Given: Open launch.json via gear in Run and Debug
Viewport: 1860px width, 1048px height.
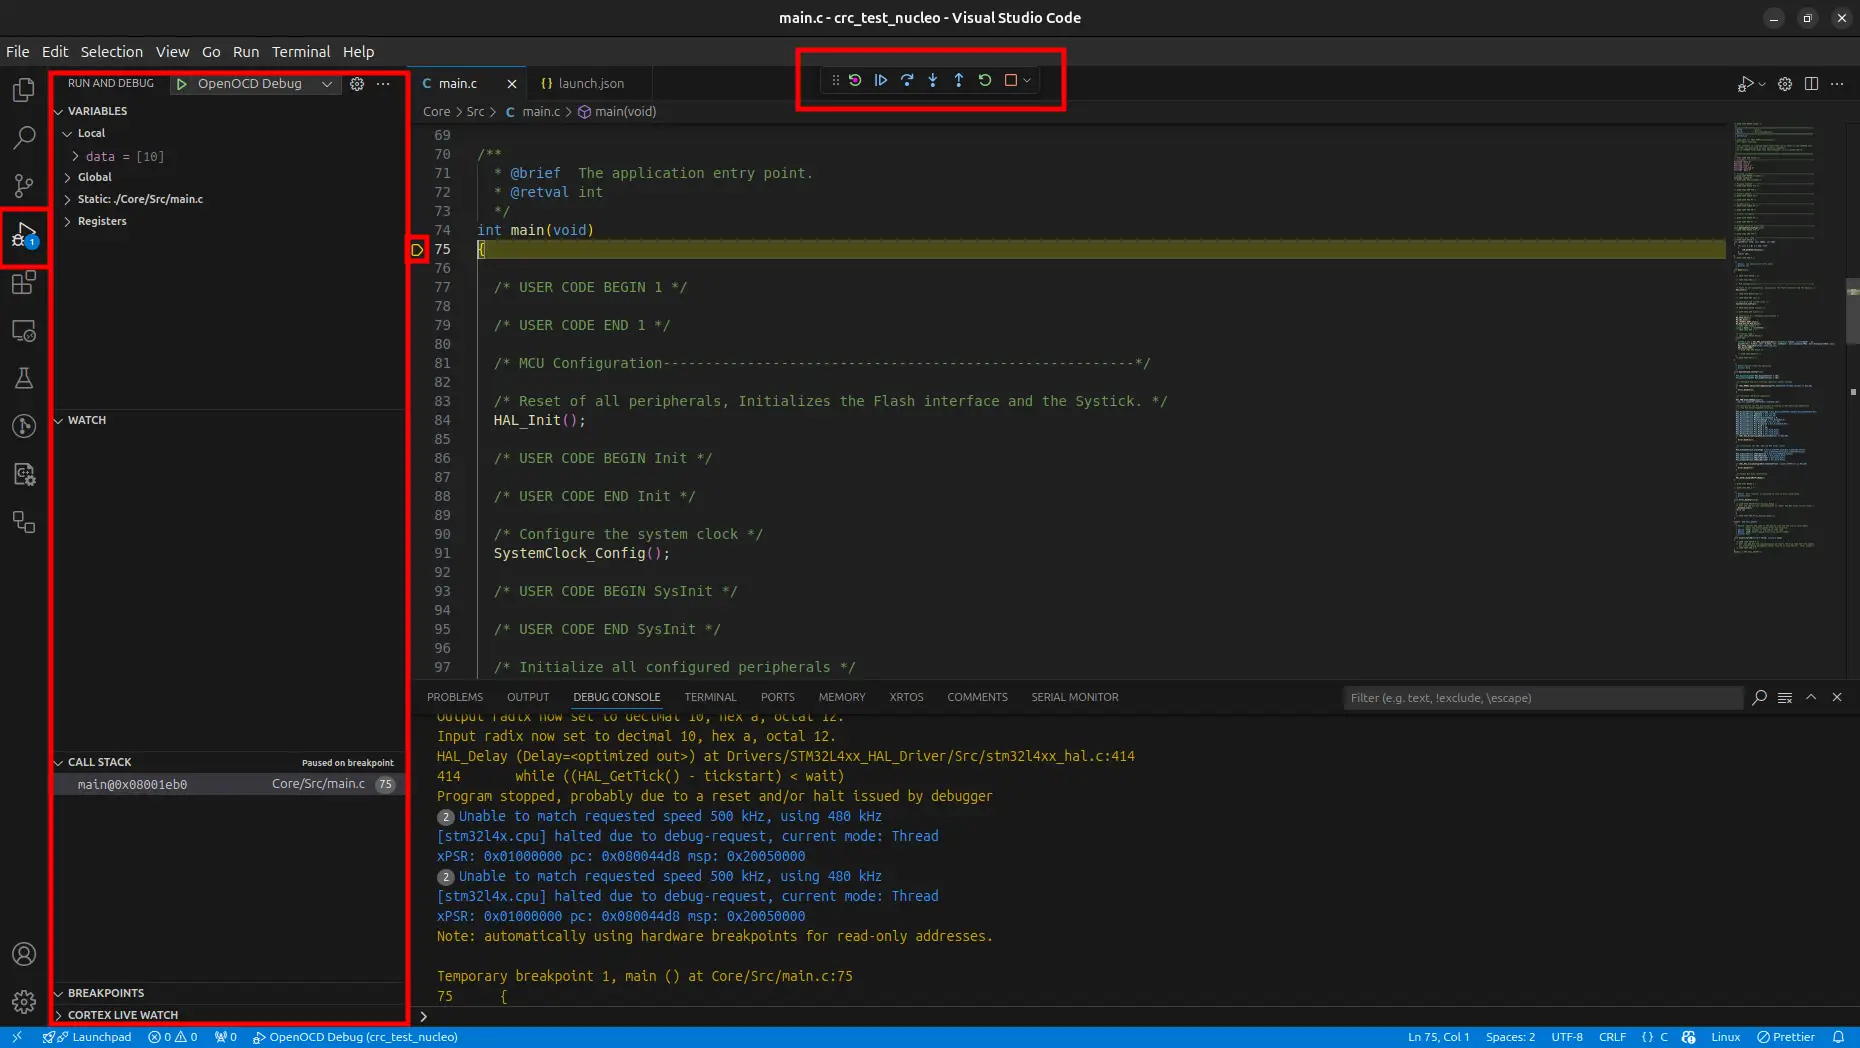Looking at the screenshot, I should pyautogui.click(x=357, y=84).
